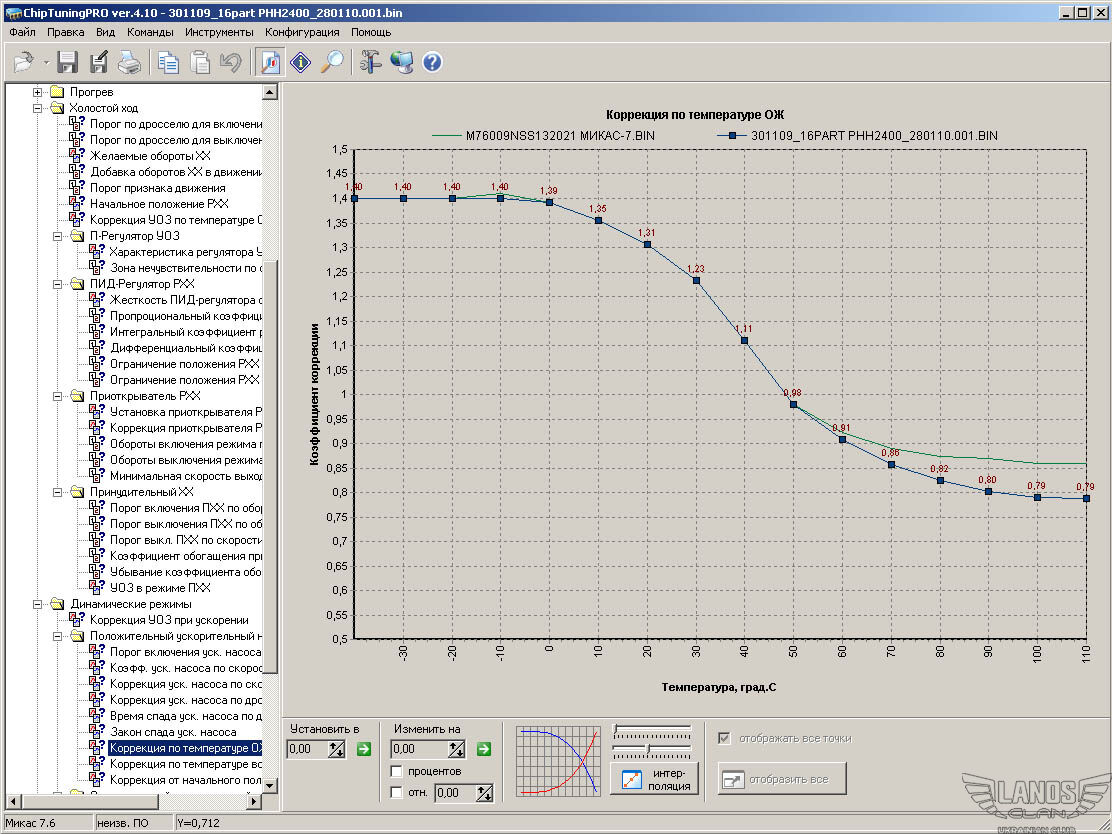This screenshot has height=834, width=1112.
Task: Click the magnifying glass search icon
Action: click(x=332, y=62)
